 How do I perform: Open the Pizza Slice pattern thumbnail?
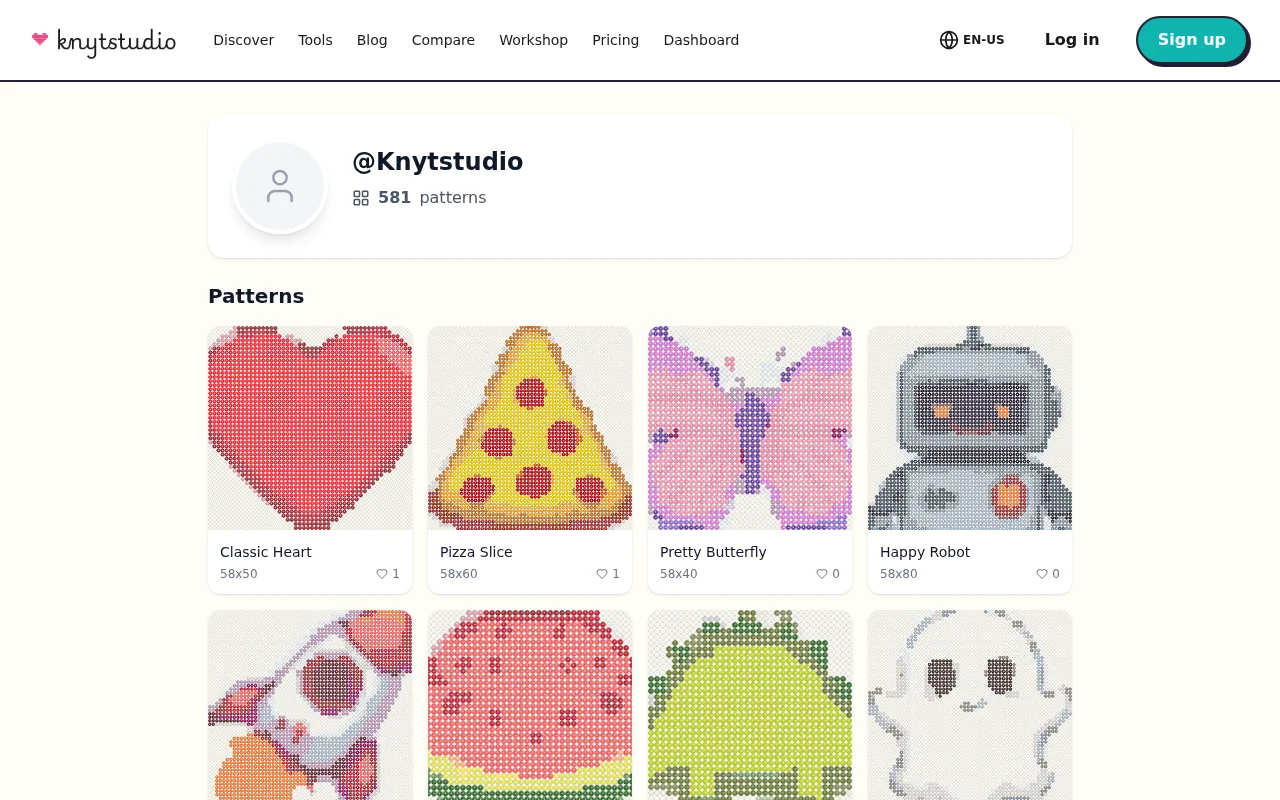click(530, 428)
